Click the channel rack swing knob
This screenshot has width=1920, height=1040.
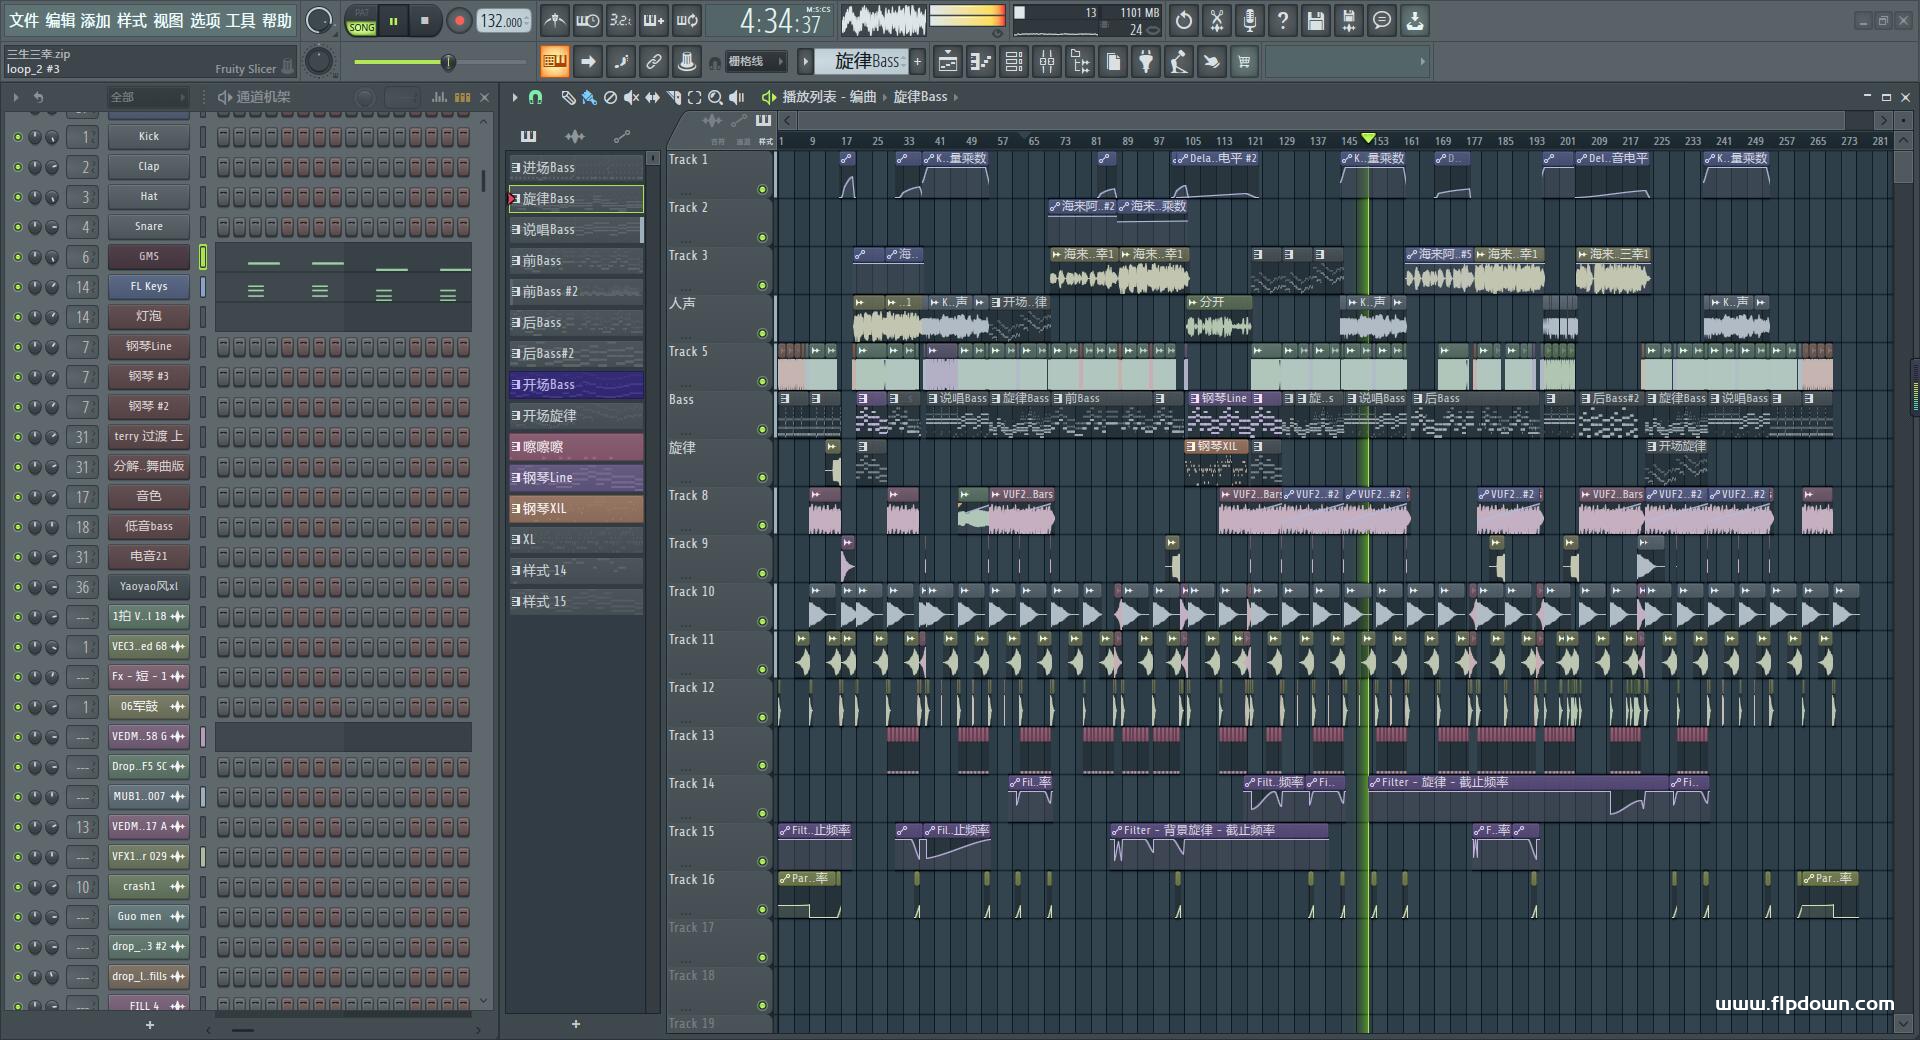[x=365, y=97]
